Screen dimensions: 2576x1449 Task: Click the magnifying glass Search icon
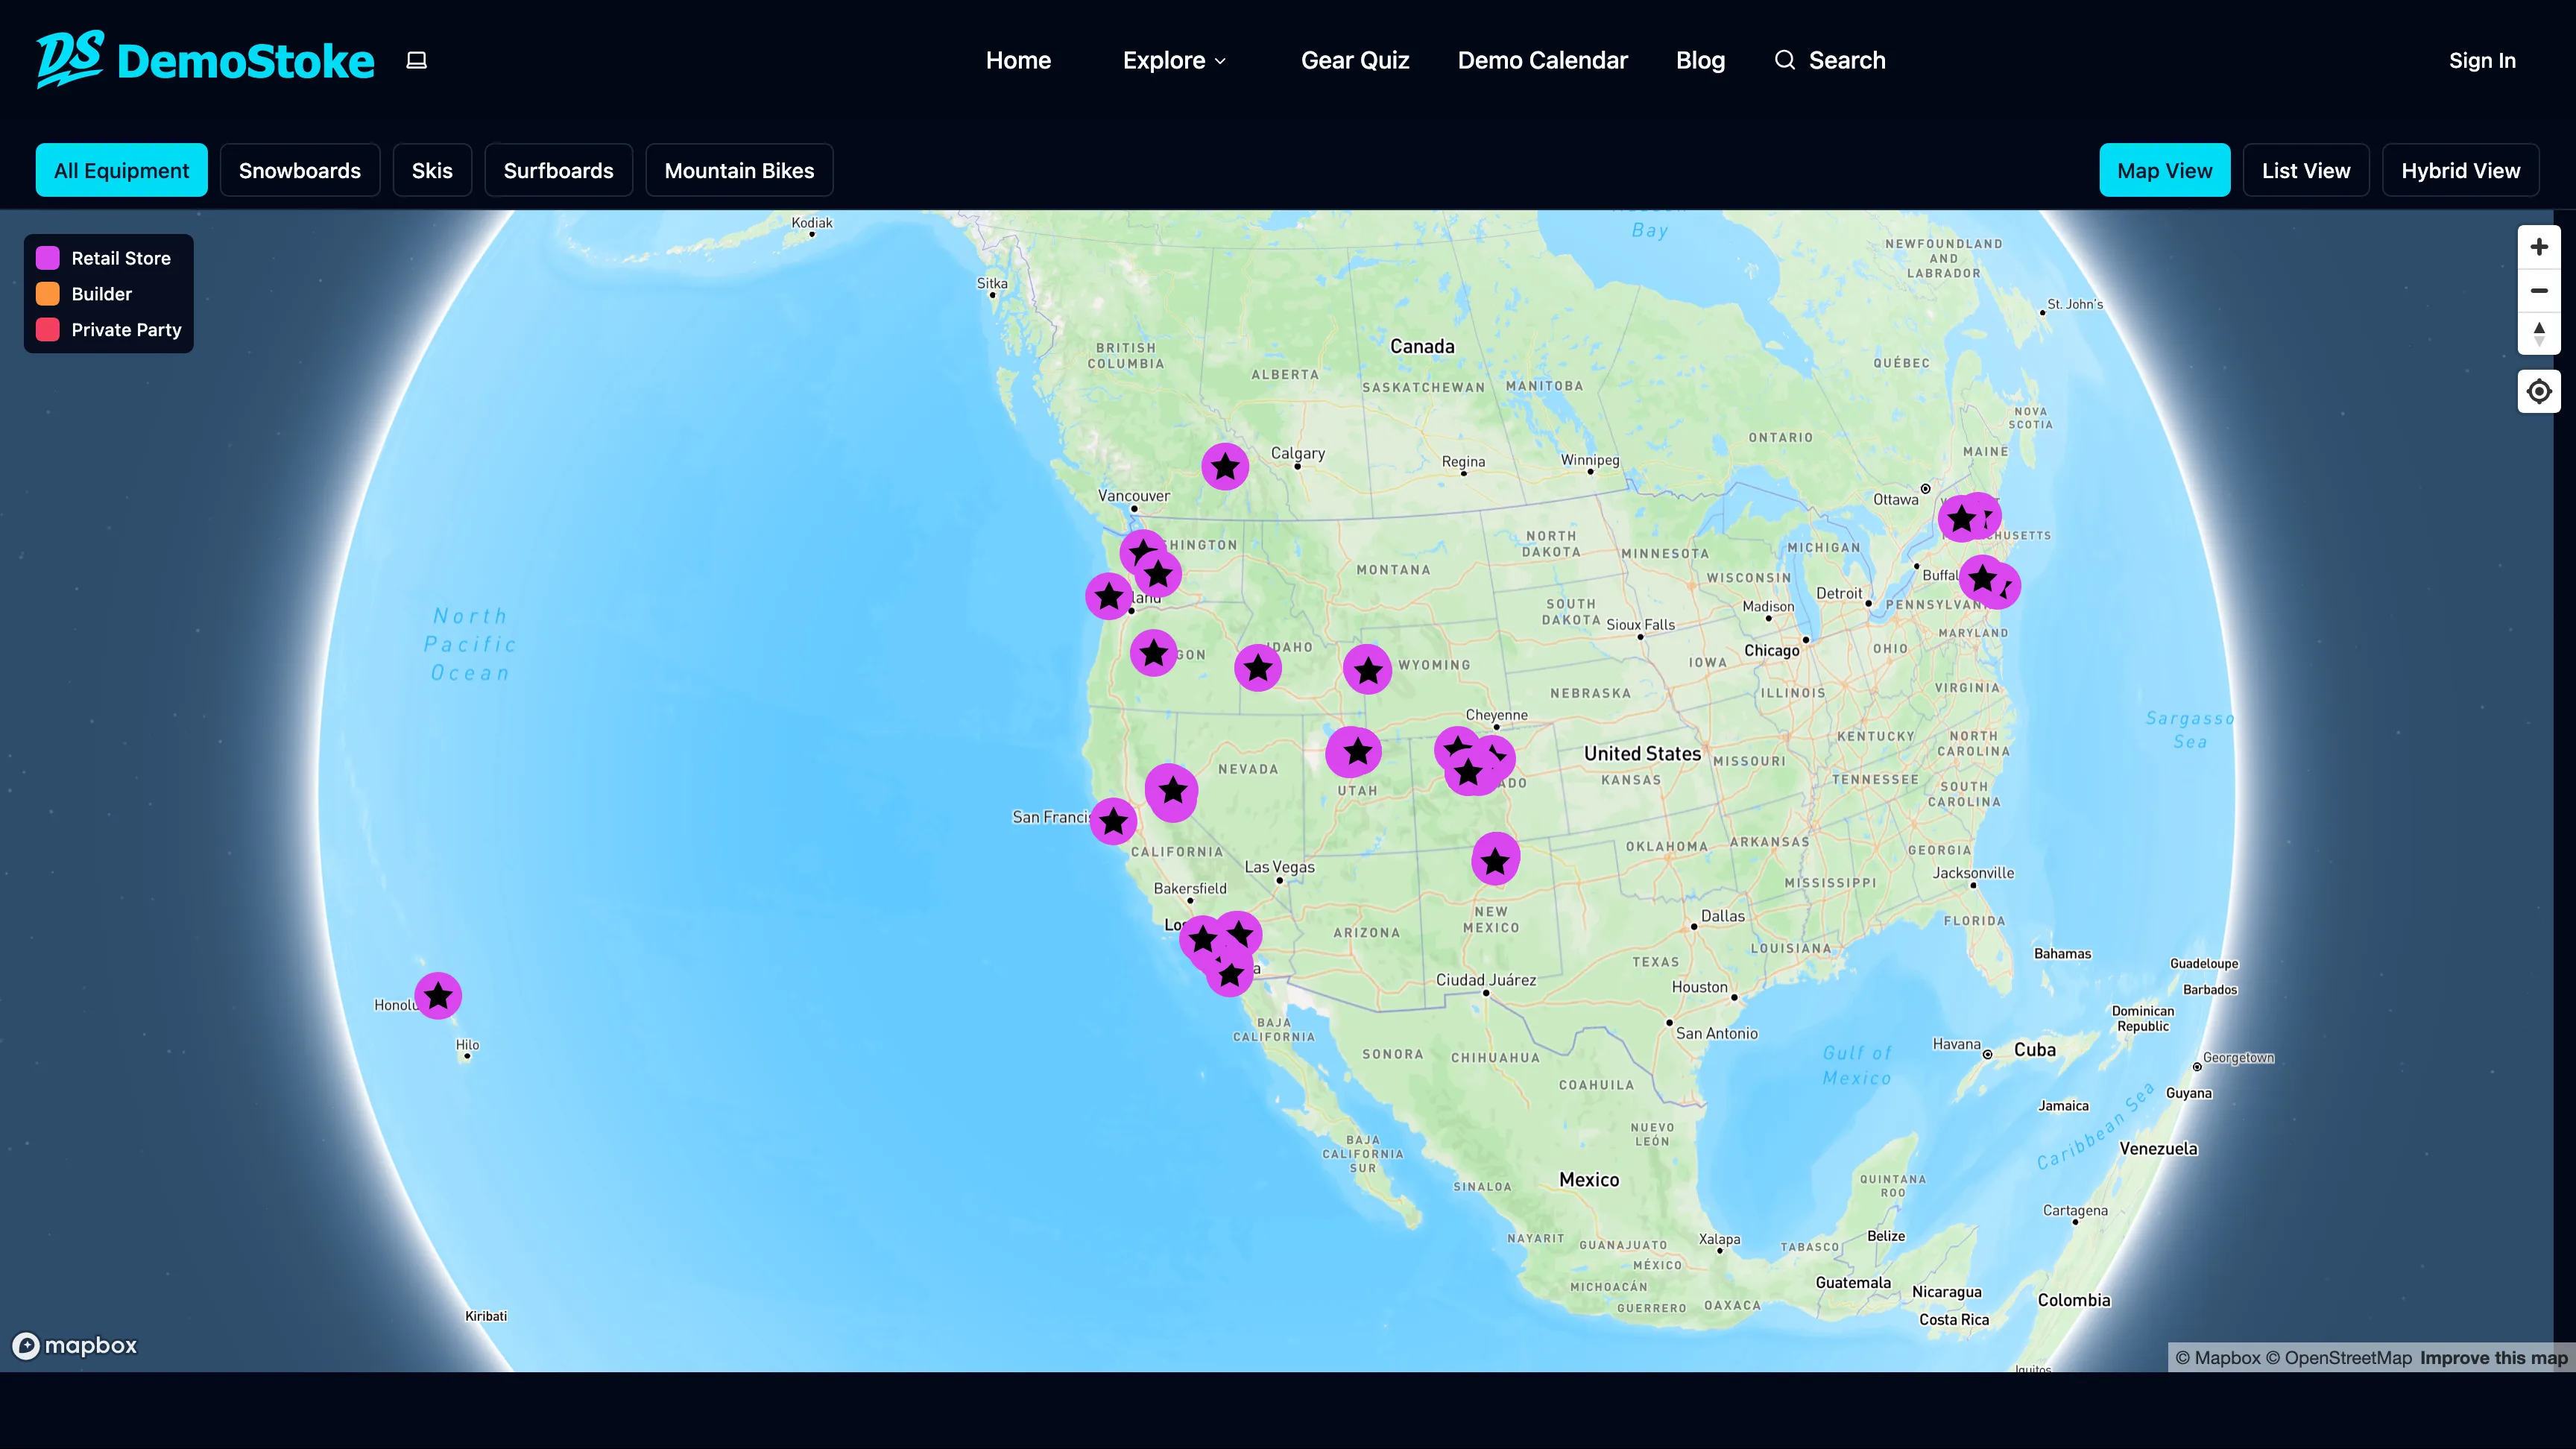click(x=1784, y=60)
